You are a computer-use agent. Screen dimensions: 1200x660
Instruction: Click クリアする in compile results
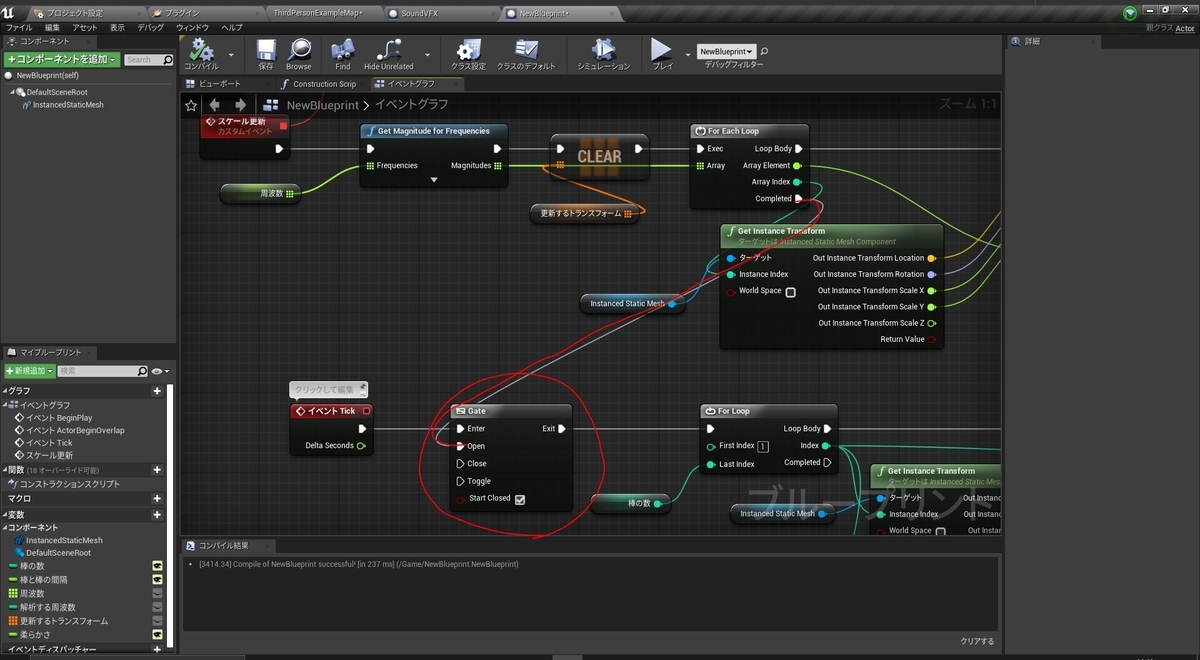tap(977, 641)
